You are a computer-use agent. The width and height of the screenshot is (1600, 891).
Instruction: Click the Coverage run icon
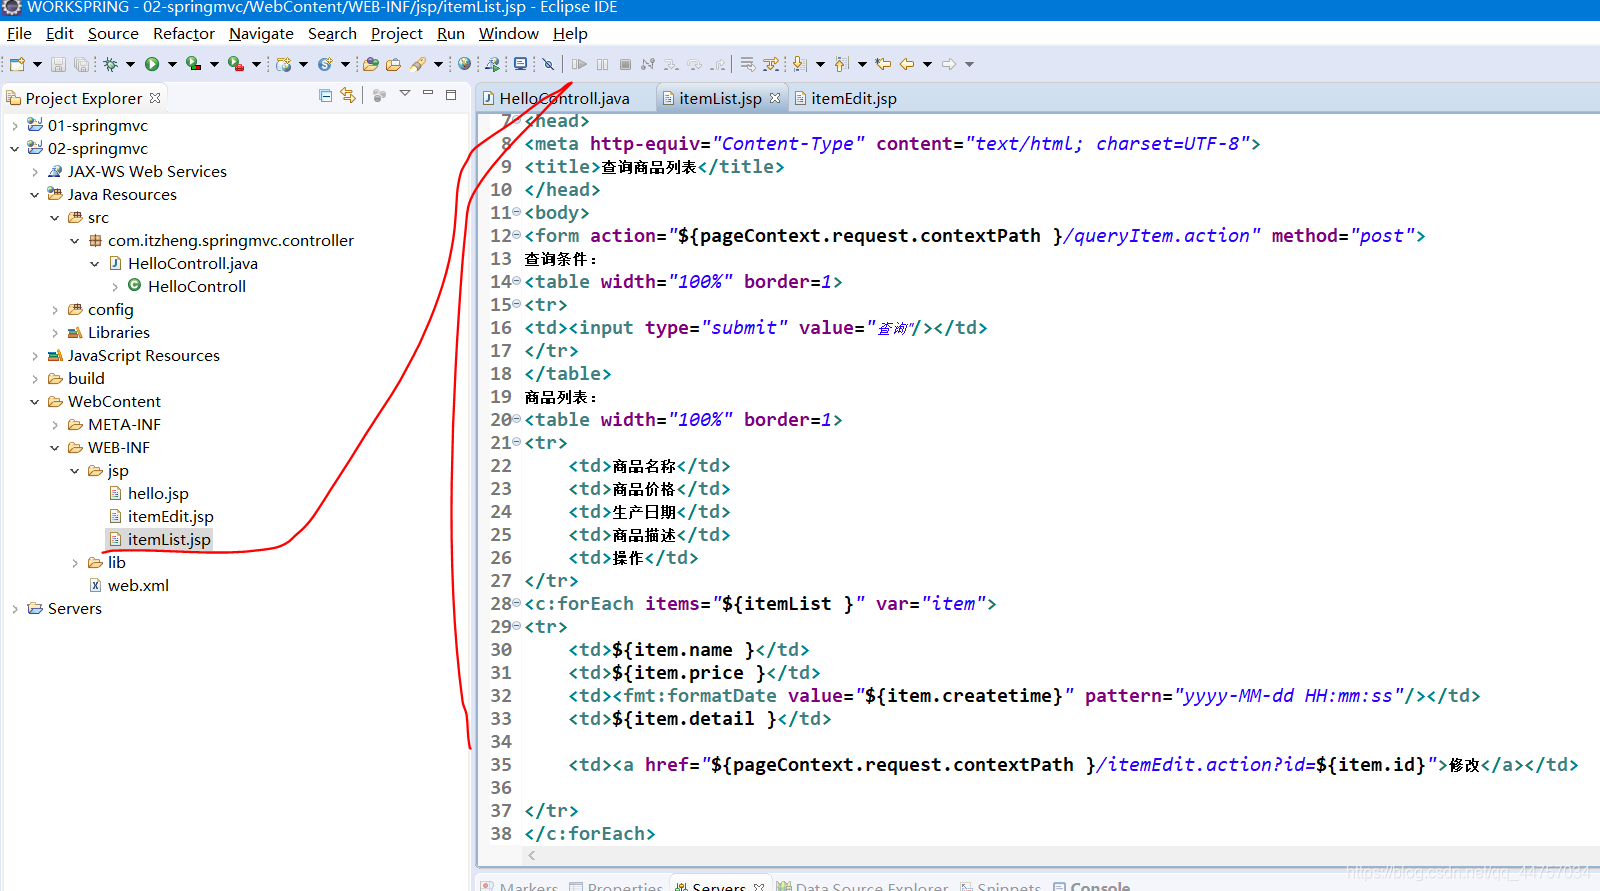click(193, 64)
